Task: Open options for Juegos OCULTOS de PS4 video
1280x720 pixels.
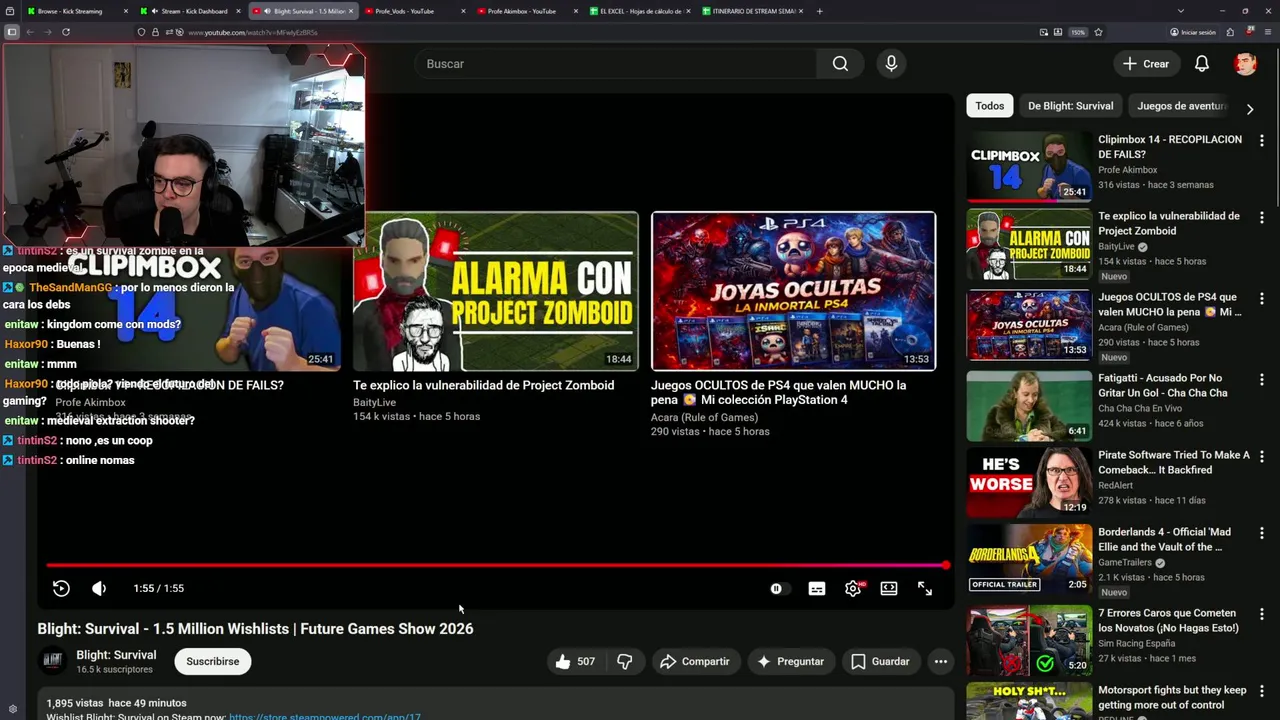Action: coord(1262,298)
